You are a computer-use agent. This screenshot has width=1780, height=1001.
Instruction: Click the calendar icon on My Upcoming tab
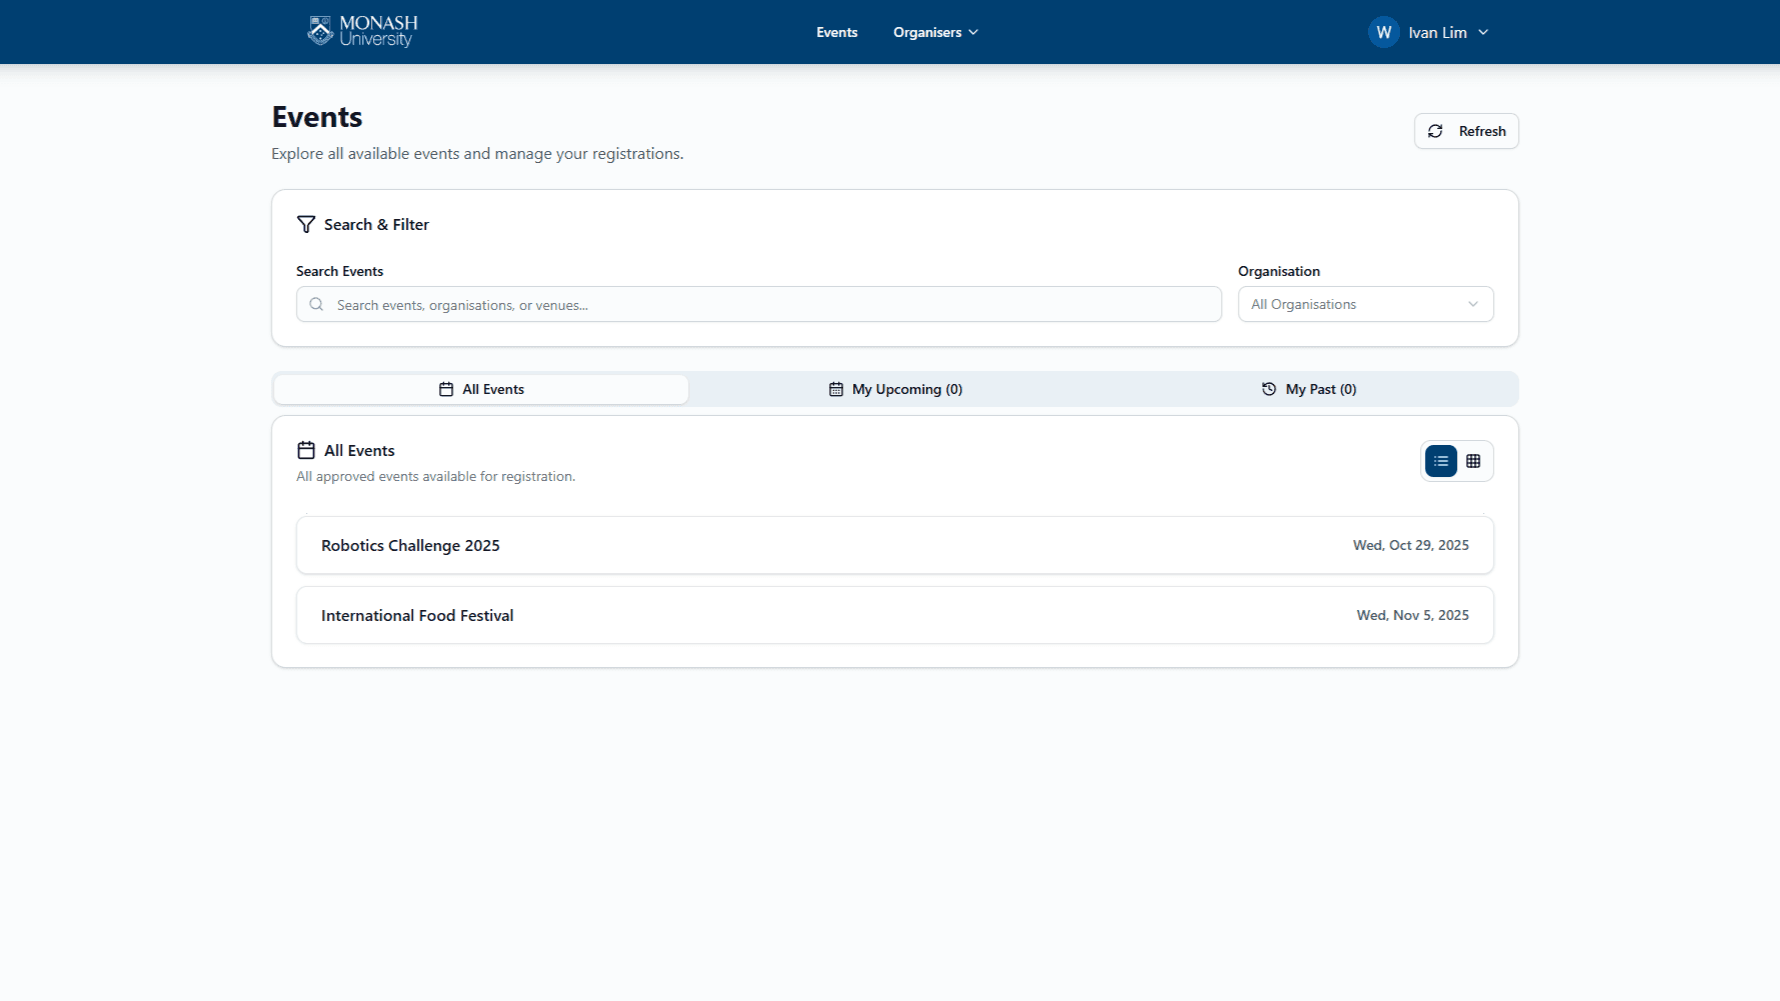coord(836,389)
